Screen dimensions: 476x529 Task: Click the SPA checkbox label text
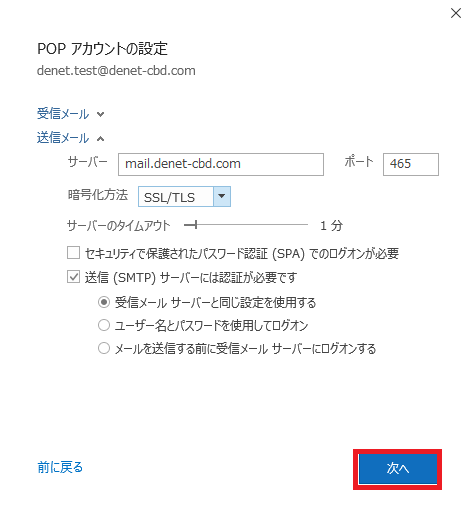coord(242,253)
